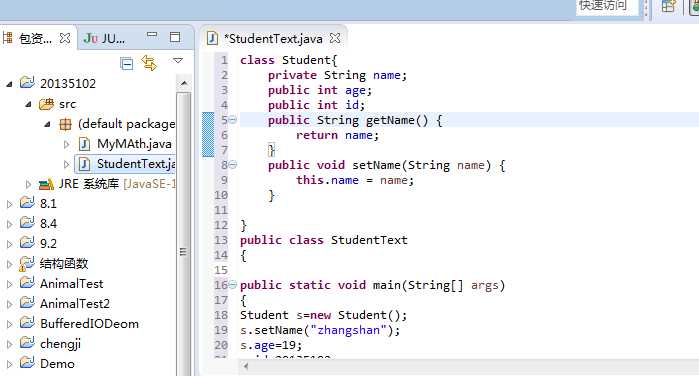Viewport: 699px width, 376px height.
Task: Click the src package folder icon
Action: [x=46, y=104]
